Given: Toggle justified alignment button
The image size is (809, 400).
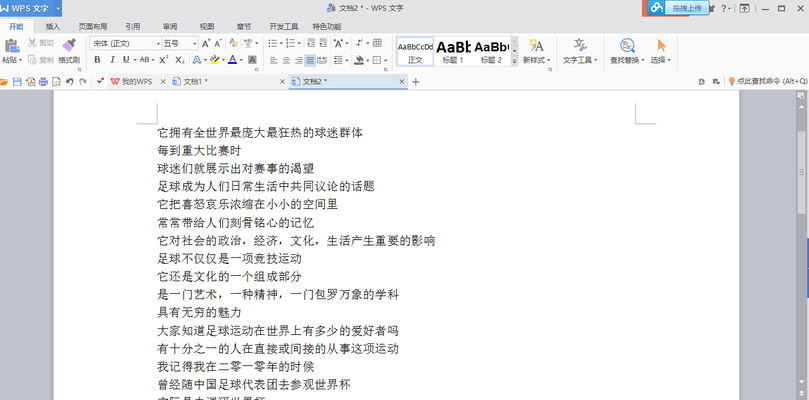Looking at the screenshot, I should tap(310, 60).
